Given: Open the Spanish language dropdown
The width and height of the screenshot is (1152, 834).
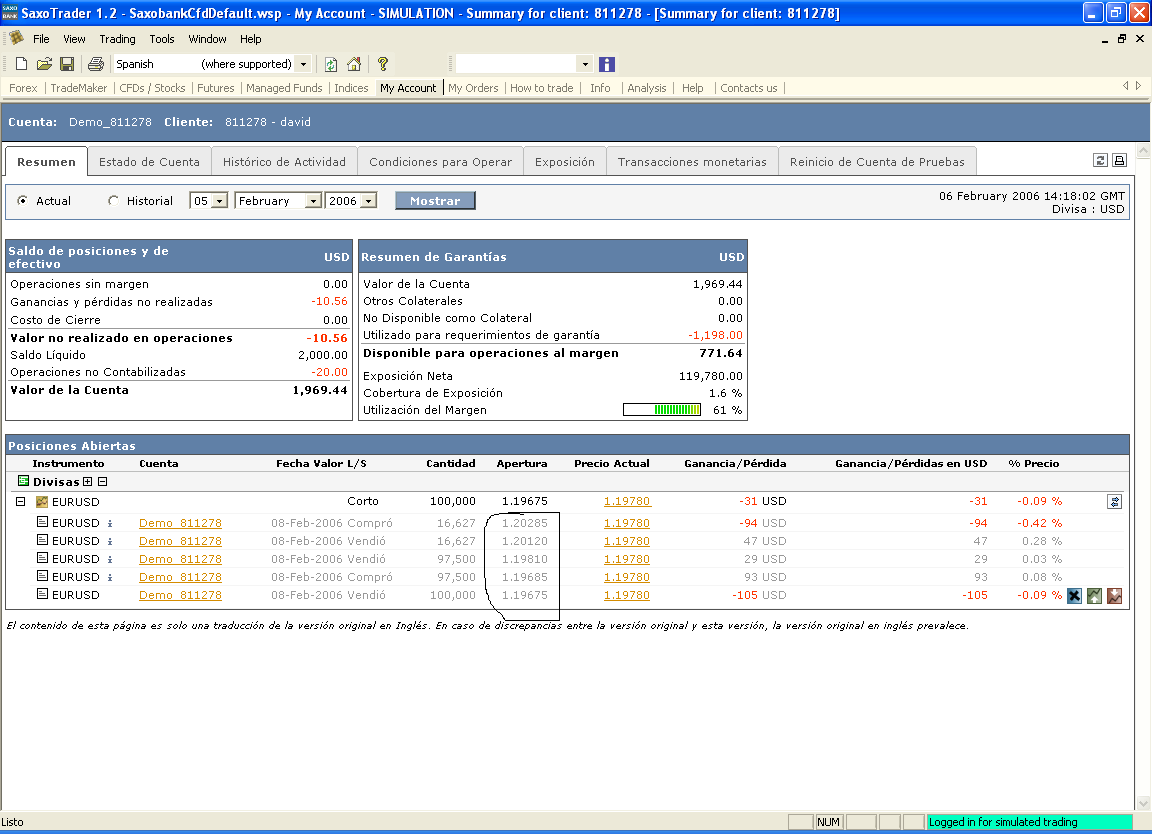Looking at the screenshot, I should 303,64.
